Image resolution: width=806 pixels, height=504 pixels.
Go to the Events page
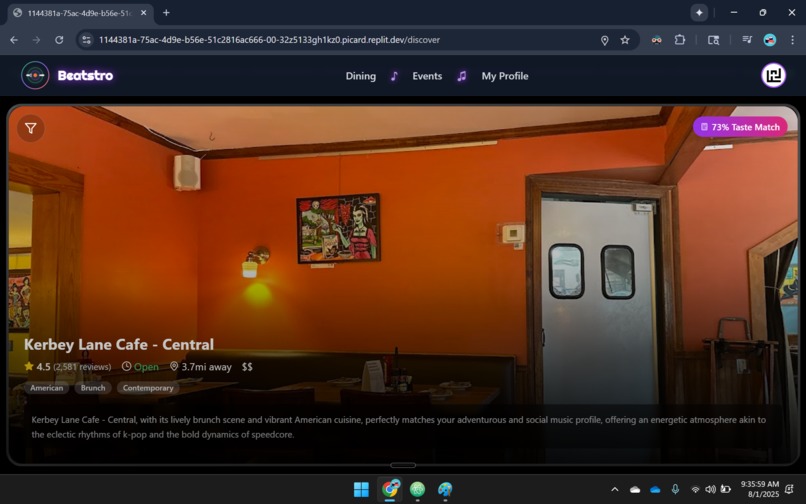tap(427, 76)
